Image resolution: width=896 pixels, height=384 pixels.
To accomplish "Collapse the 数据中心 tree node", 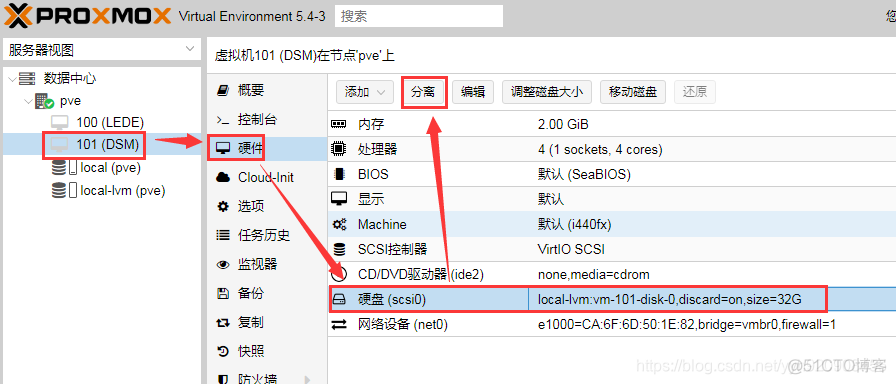I will point(11,78).
